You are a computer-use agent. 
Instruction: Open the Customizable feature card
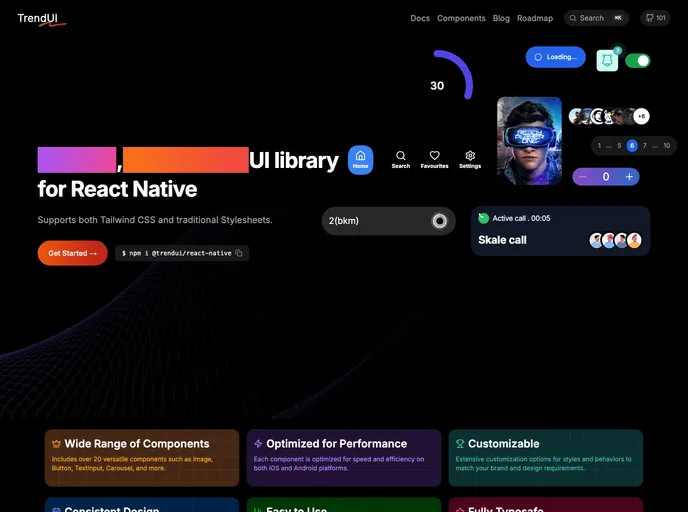[x=545, y=458]
